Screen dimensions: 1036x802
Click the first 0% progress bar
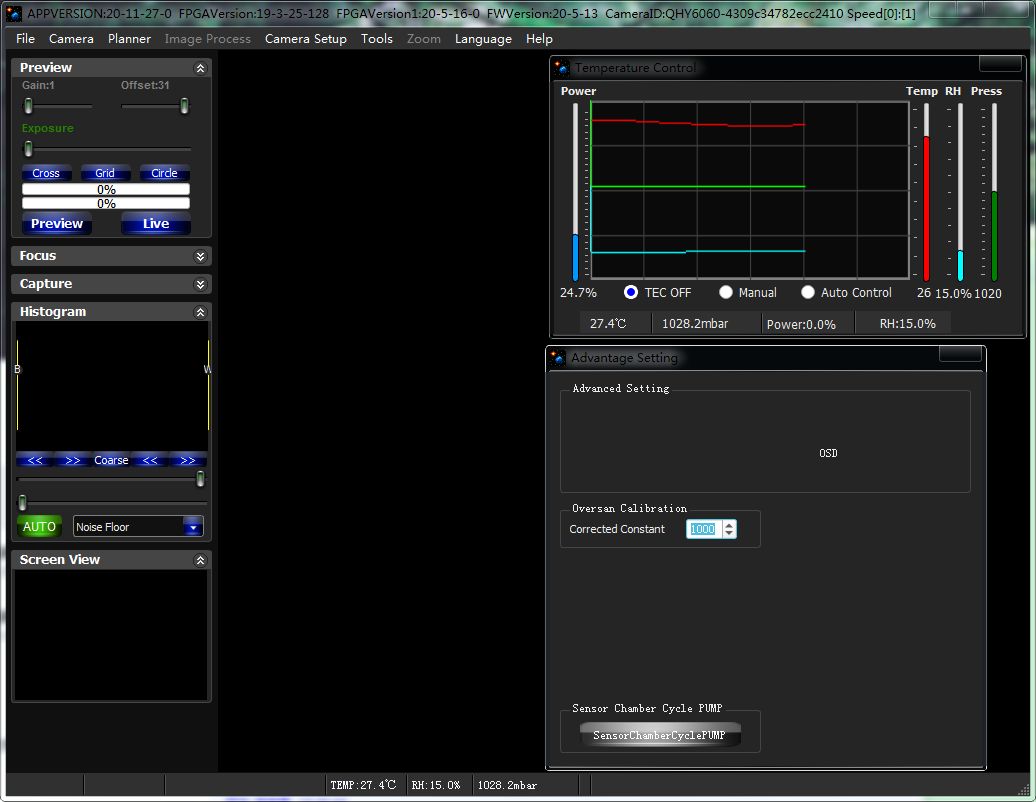pyautogui.click(x=106, y=190)
